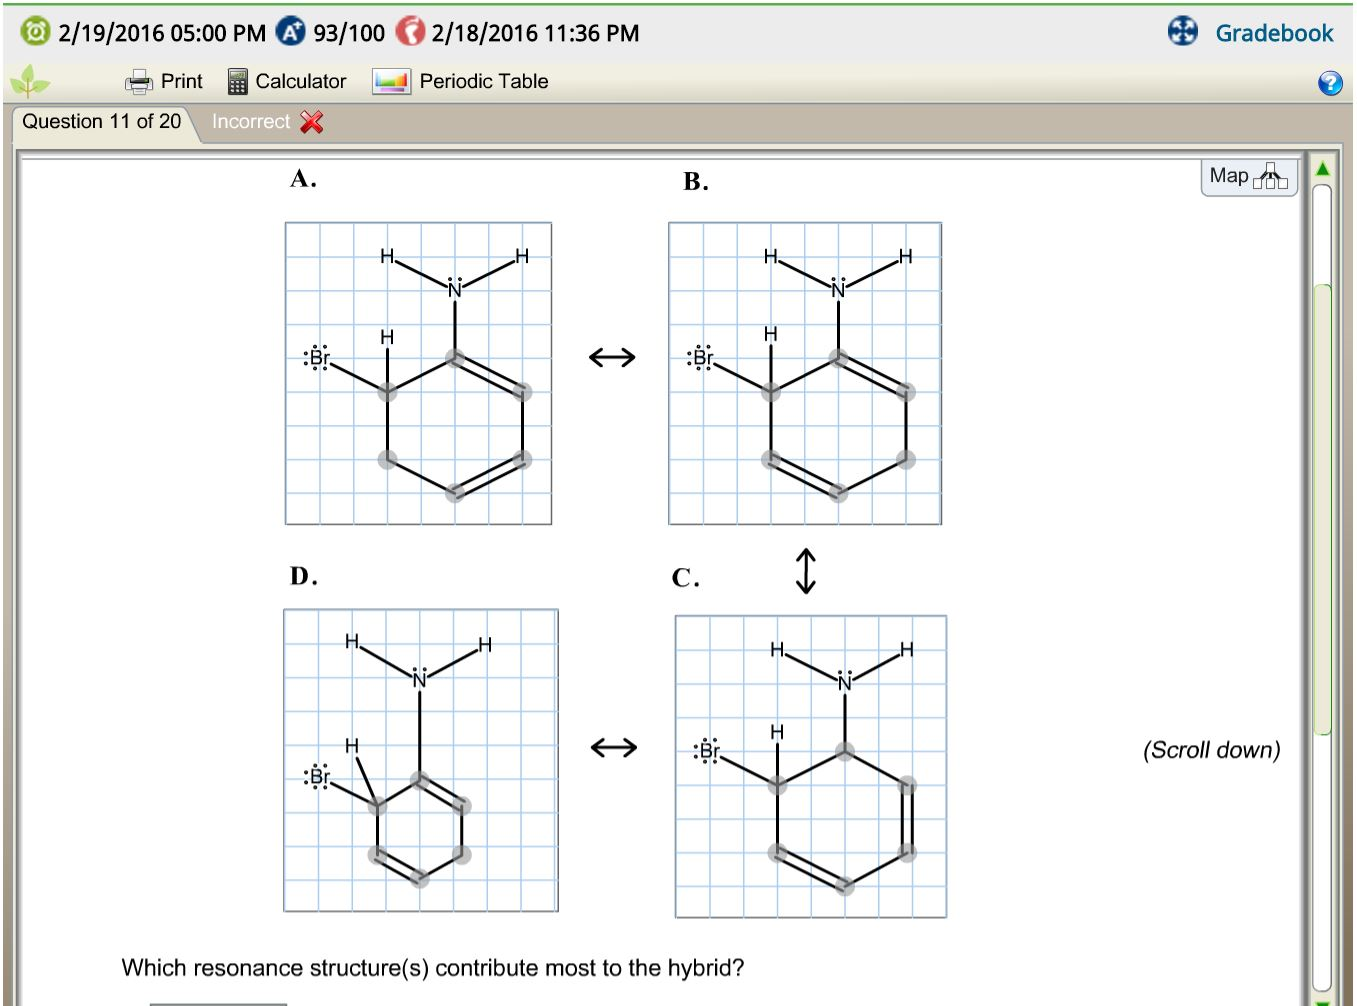This screenshot has height=1006, width=1357.
Task: Click the leaf icon on the toolbar
Action: point(30,81)
